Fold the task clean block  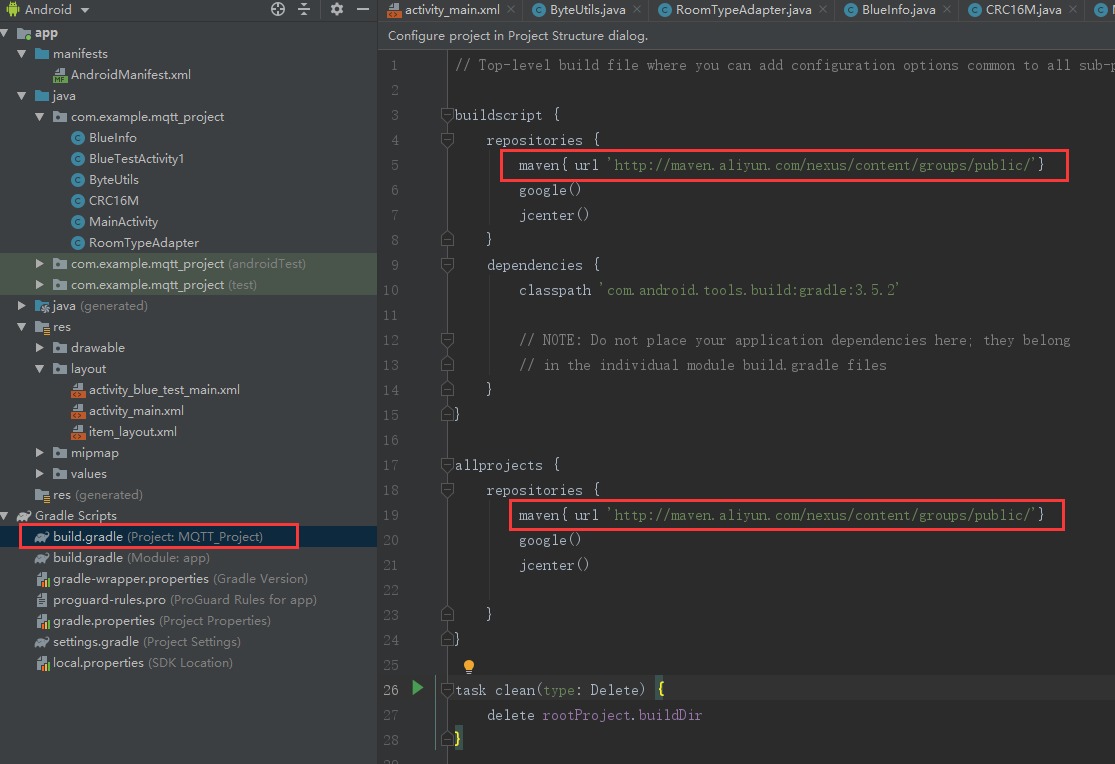pyautogui.click(x=447, y=689)
